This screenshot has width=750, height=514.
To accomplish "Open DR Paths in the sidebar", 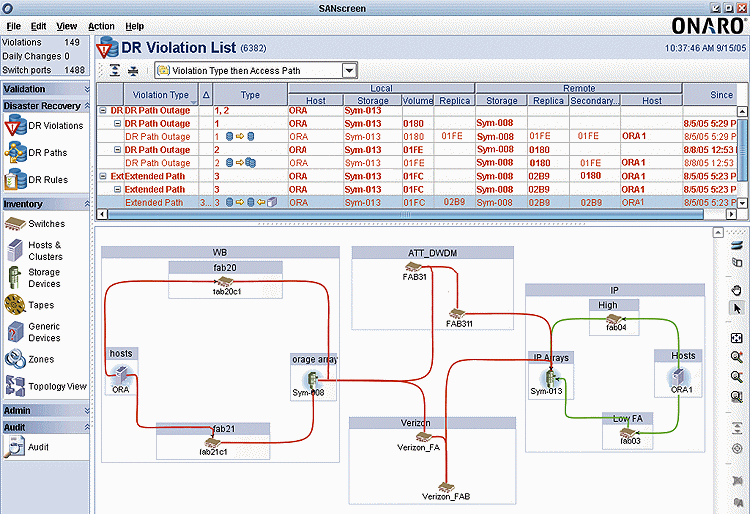I will (x=36, y=153).
